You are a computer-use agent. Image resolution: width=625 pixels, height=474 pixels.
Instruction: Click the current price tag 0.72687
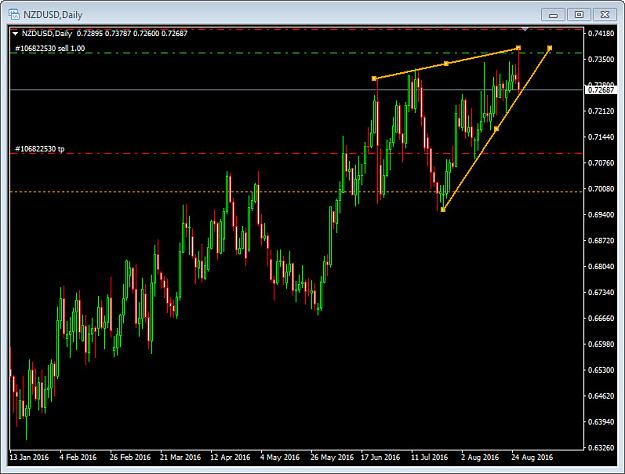pyautogui.click(x=601, y=90)
